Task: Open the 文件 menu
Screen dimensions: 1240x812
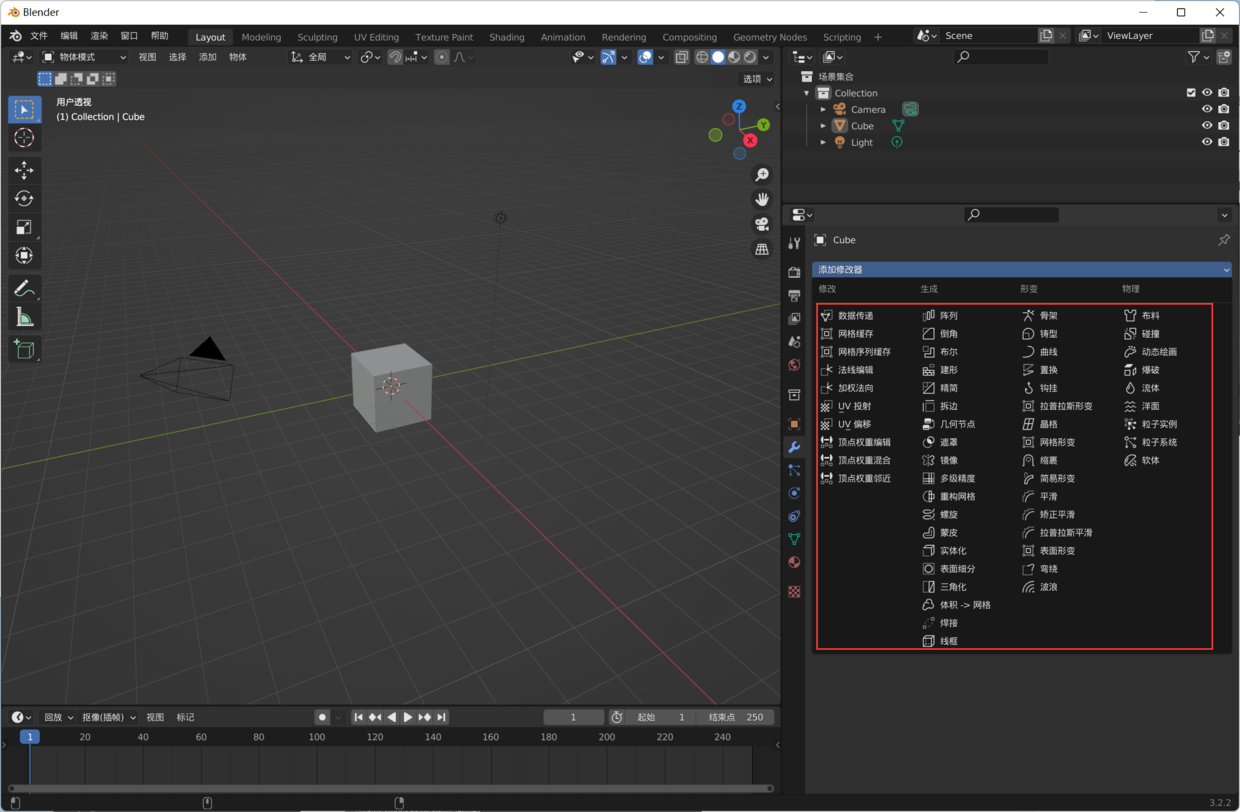Action: 39,36
